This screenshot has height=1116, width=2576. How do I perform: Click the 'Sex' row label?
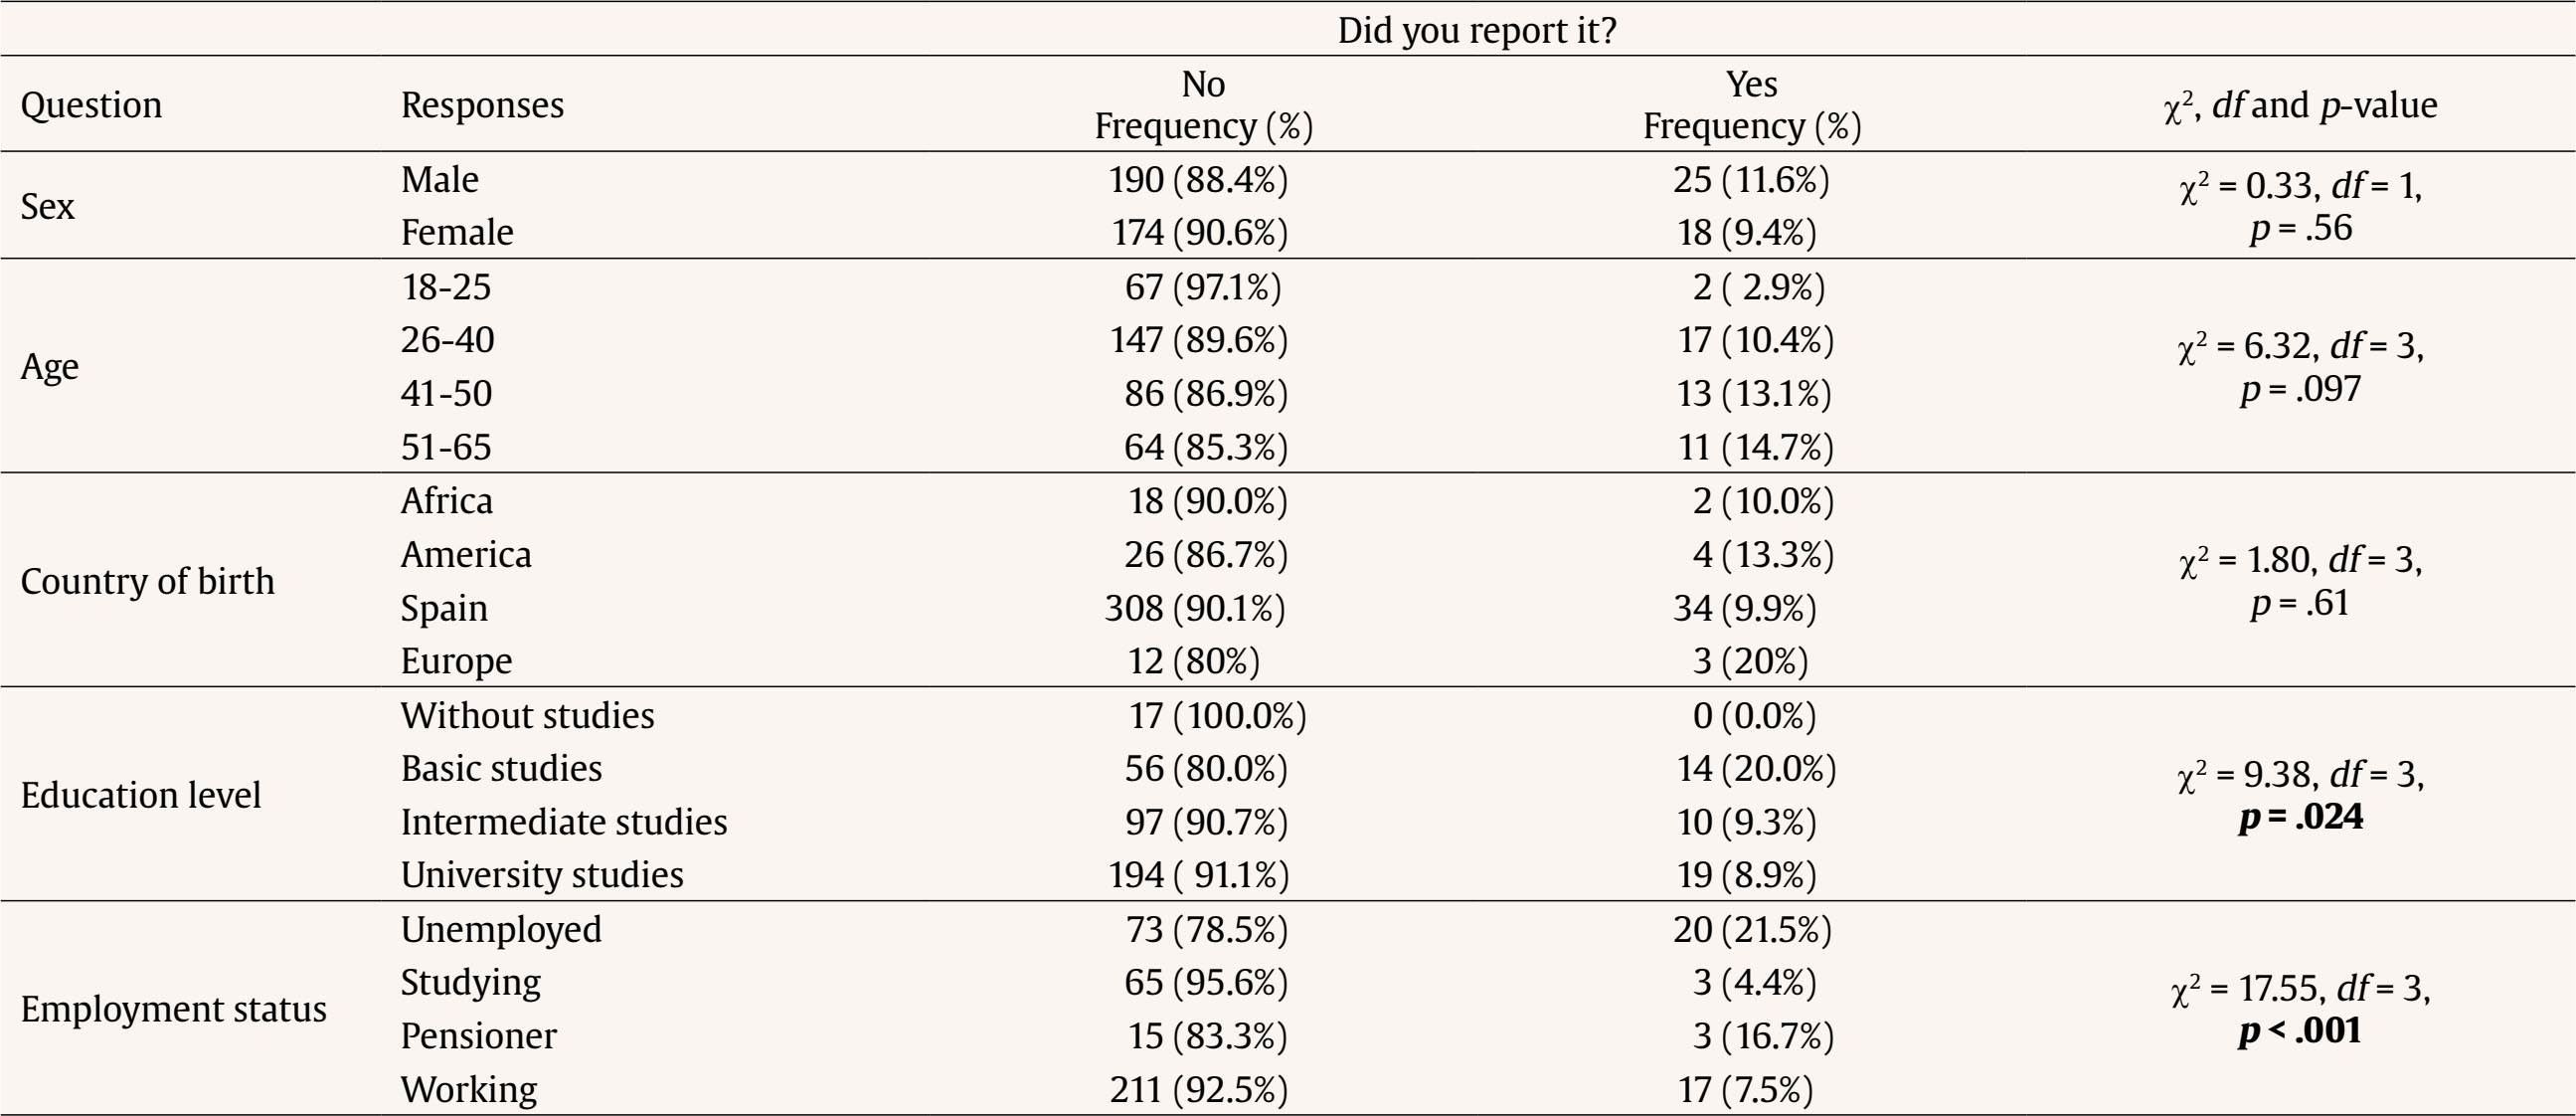(x=48, y=206)
